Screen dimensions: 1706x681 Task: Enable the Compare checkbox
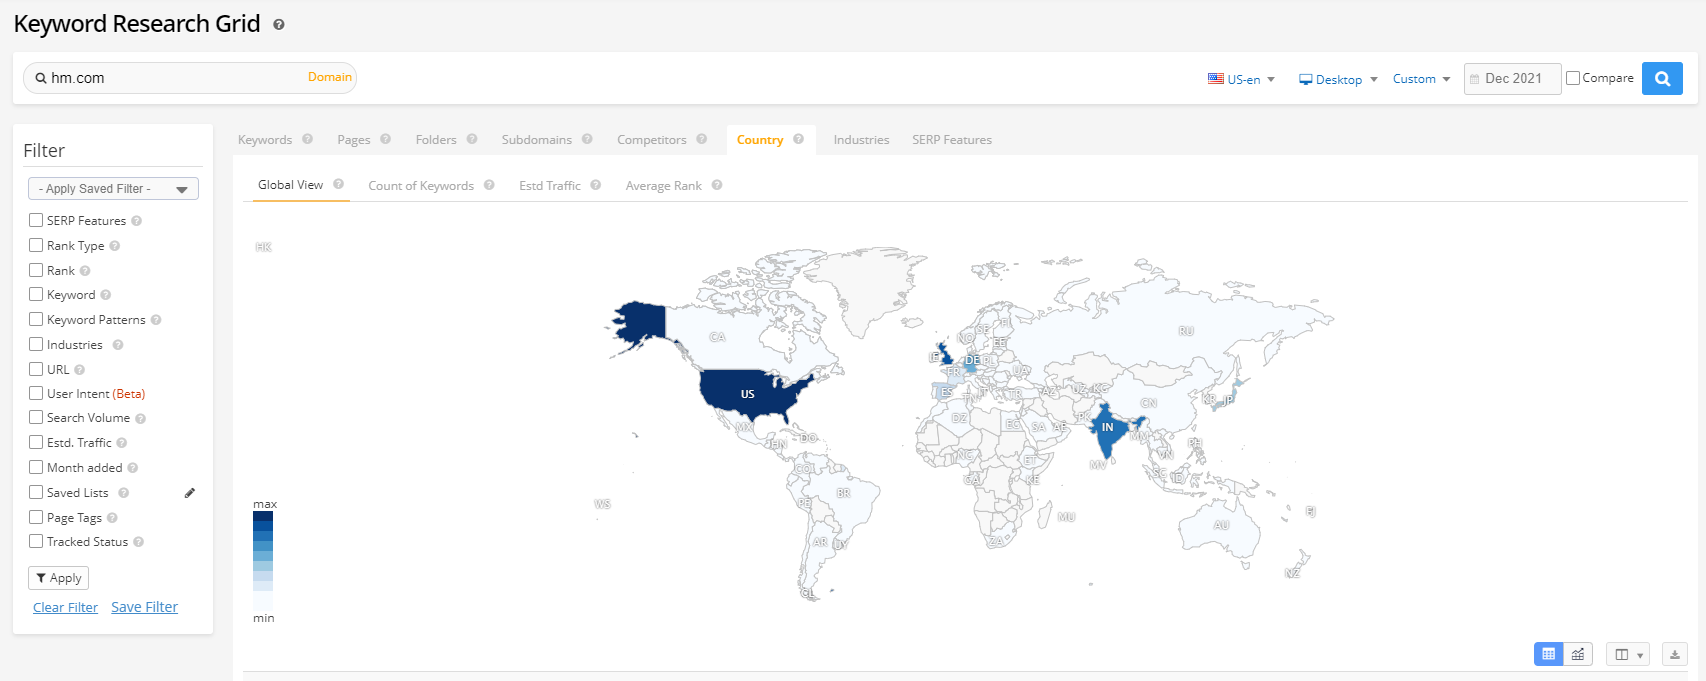pyautogui.click(x=1573, y=78)
